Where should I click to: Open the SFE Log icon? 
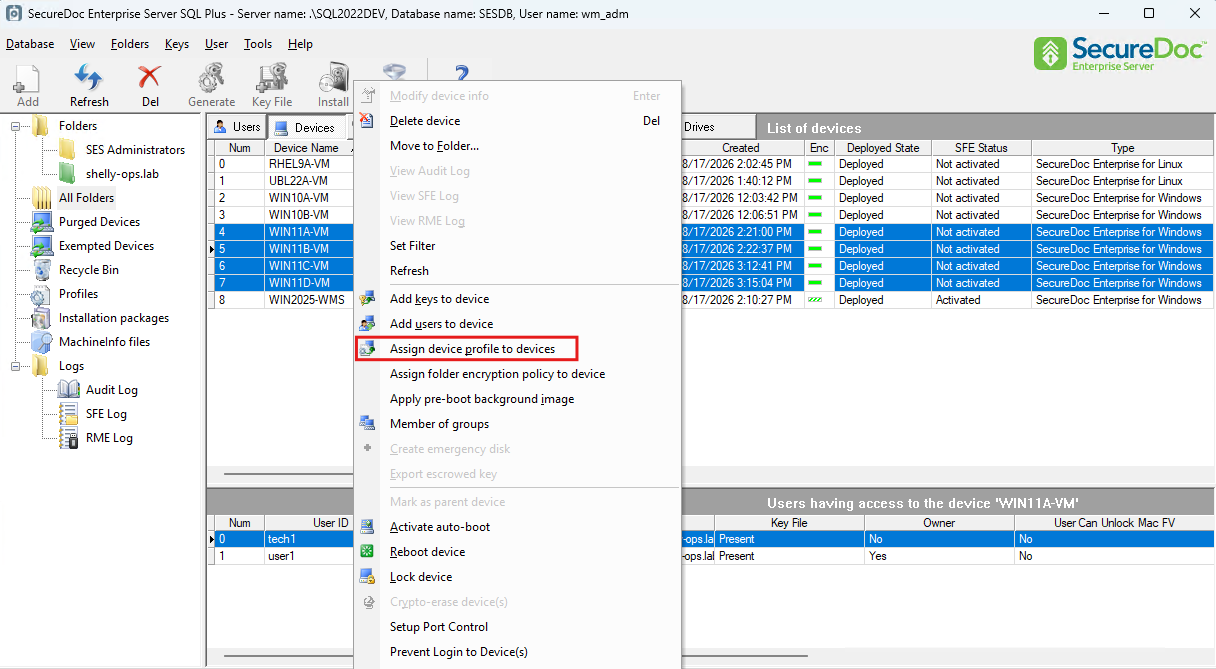[x=69, y=414]
